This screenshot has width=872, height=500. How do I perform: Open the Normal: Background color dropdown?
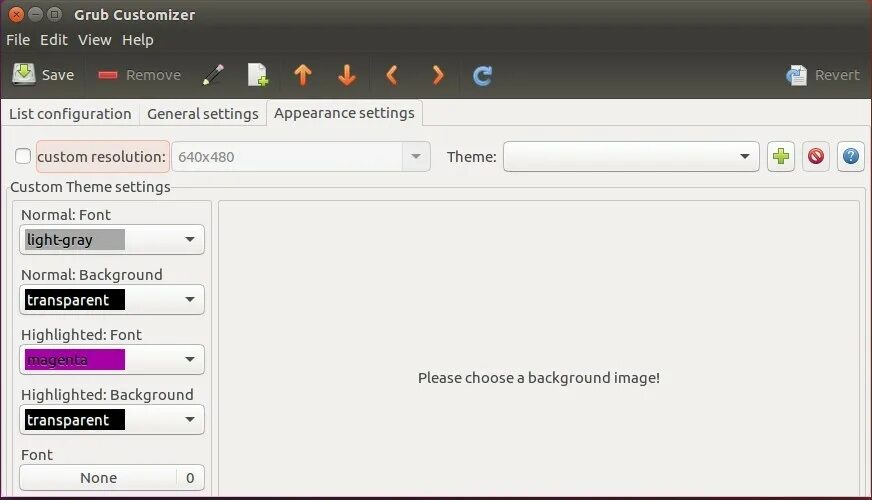[x=112, y=300]
